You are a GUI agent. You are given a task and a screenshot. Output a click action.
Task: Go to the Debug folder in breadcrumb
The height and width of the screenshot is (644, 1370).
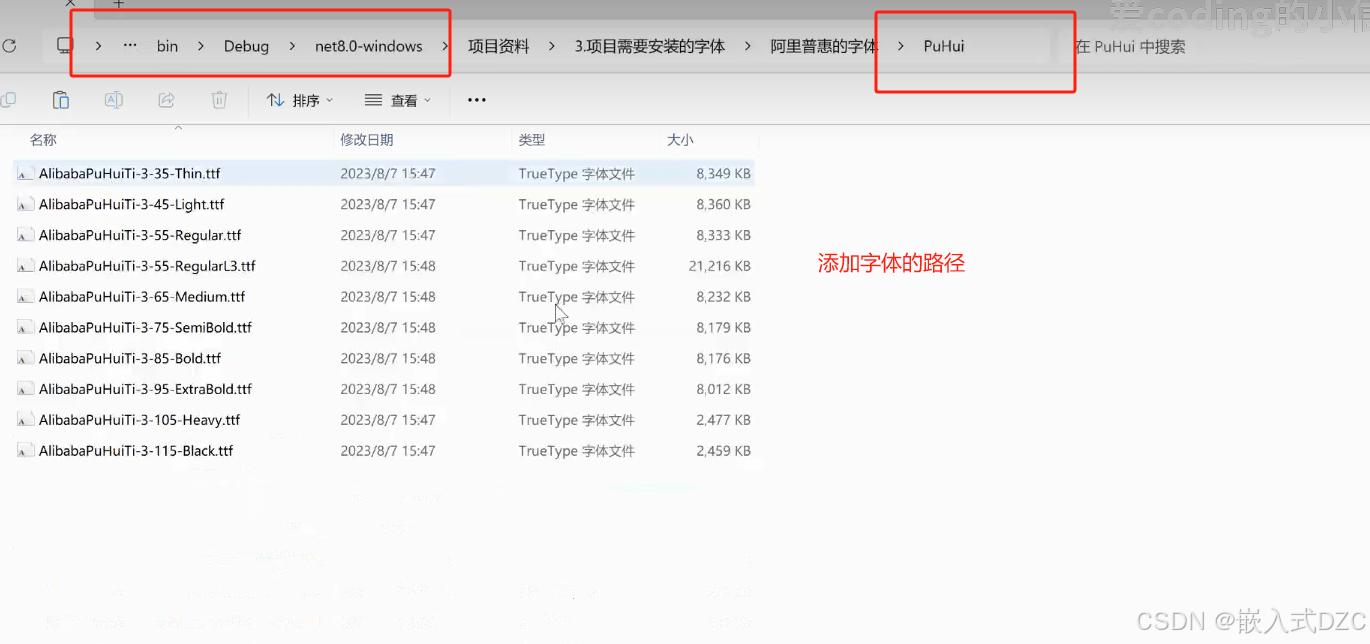[246, 46]
